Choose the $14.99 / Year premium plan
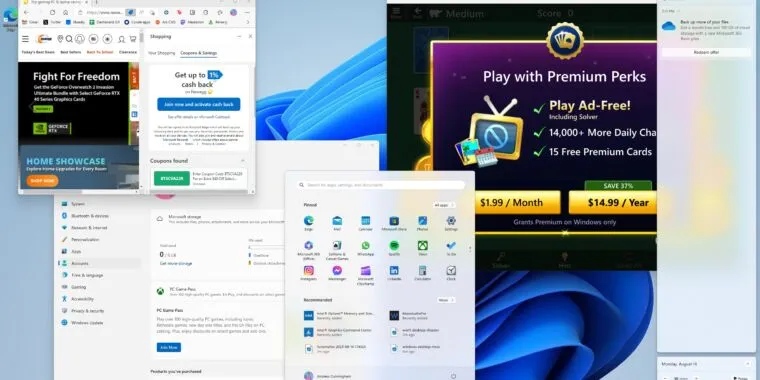The height and width of the screenshot is (380, 760). 613,202
